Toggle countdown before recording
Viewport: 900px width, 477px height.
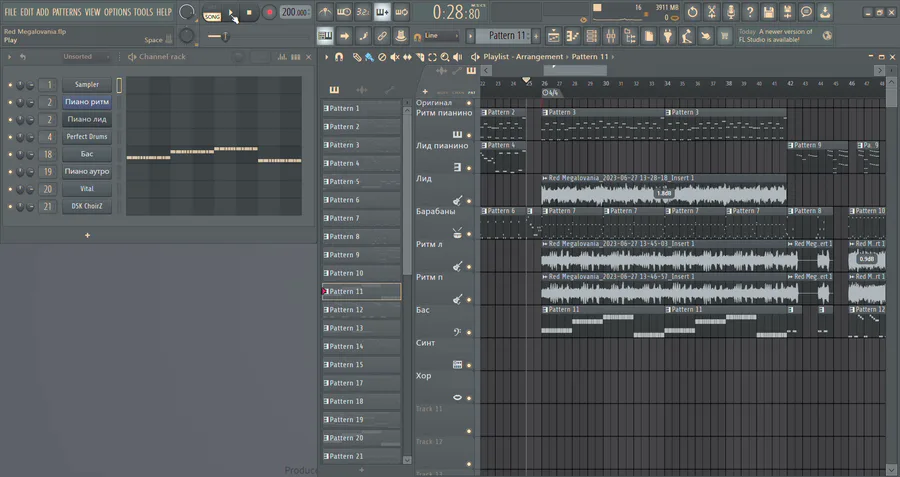pyautogui.click(x=363, y=11)
